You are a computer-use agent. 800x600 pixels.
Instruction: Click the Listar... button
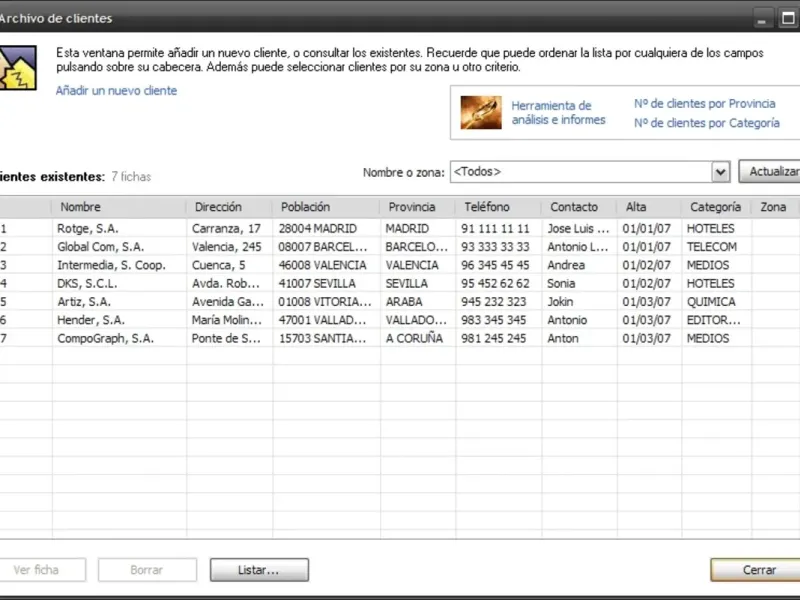point(259,570)
